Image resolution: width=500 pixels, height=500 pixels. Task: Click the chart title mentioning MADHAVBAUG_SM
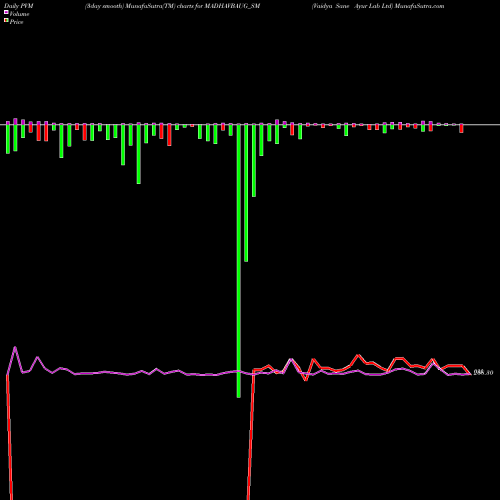coord(172,6)
